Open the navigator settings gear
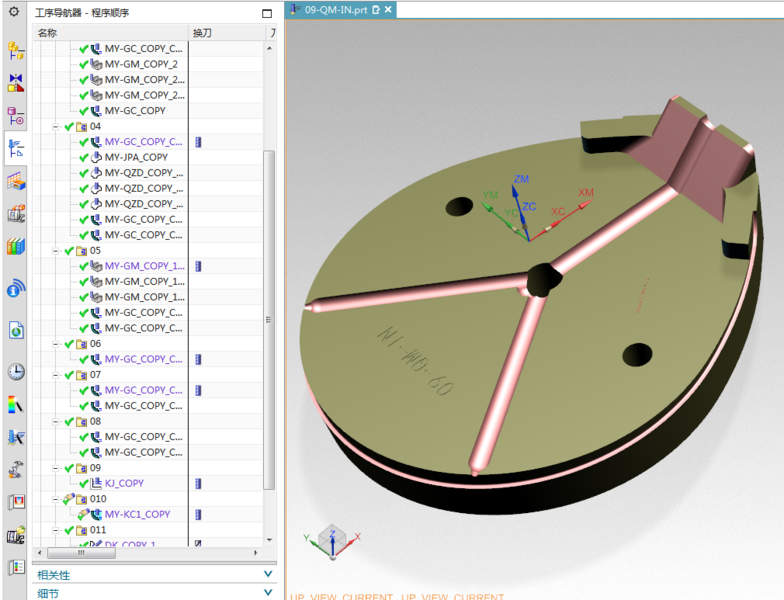Screen dimensions: 784x600 (x=14, y=12)
